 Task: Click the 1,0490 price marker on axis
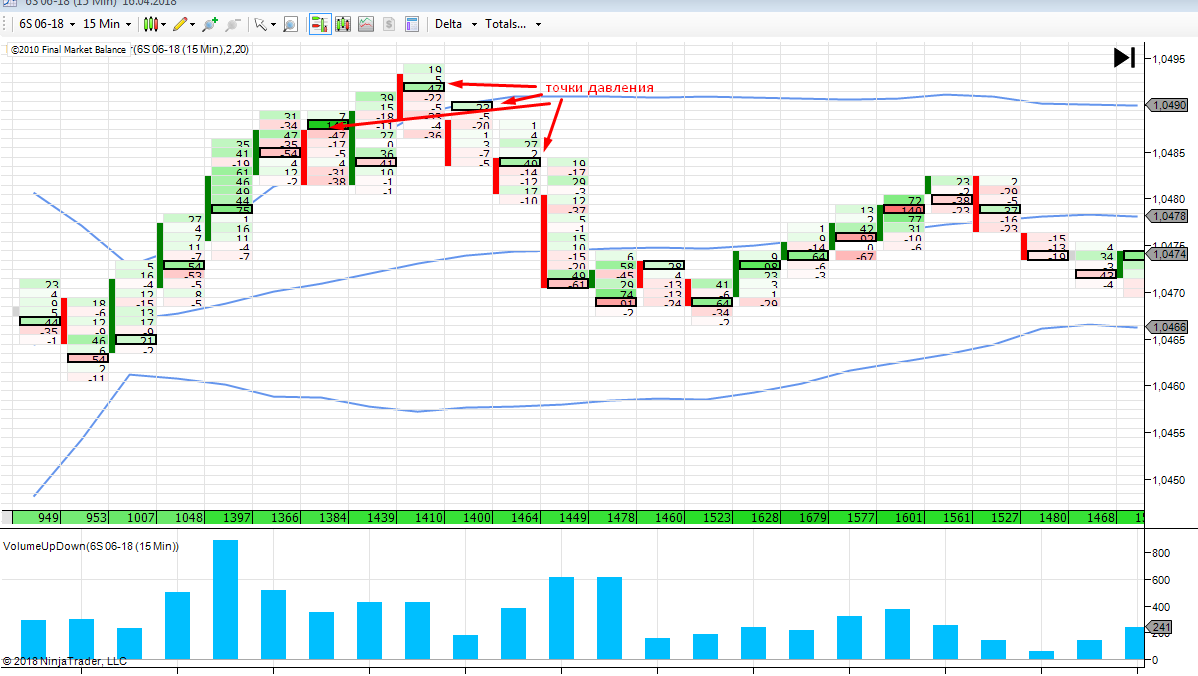(1167, 105)
